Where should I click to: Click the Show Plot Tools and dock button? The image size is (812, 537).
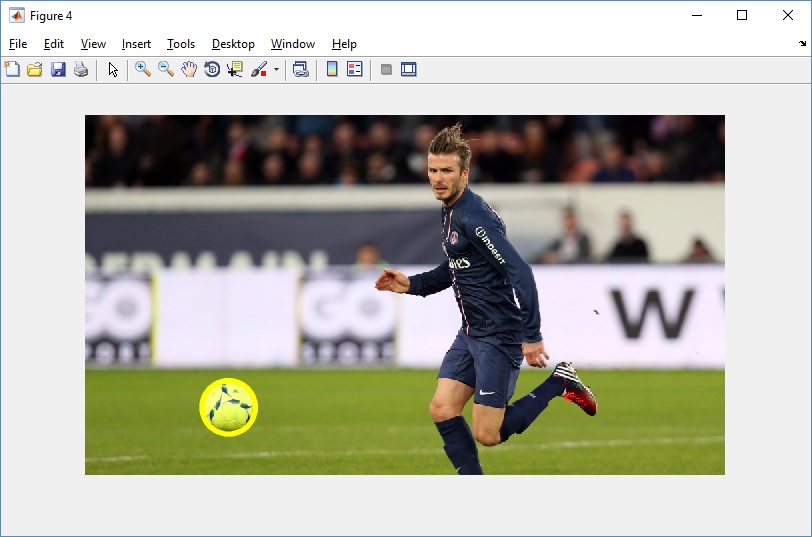[408, 70]
